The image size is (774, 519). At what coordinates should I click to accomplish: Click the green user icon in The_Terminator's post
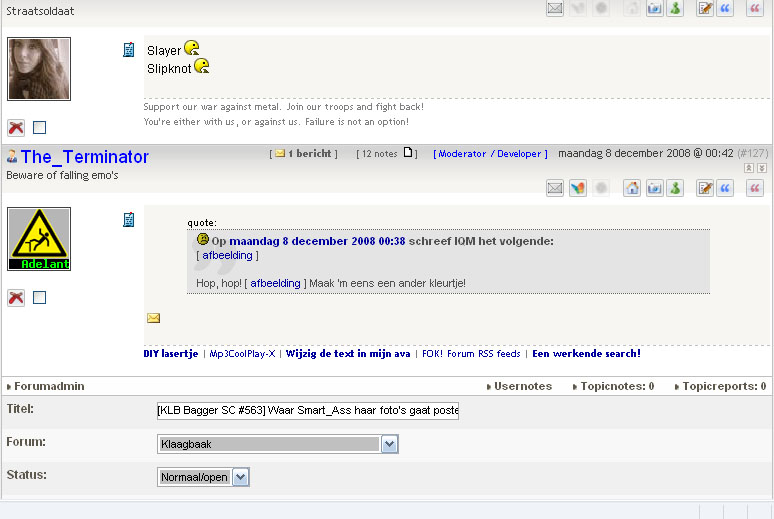click(675, 188)
